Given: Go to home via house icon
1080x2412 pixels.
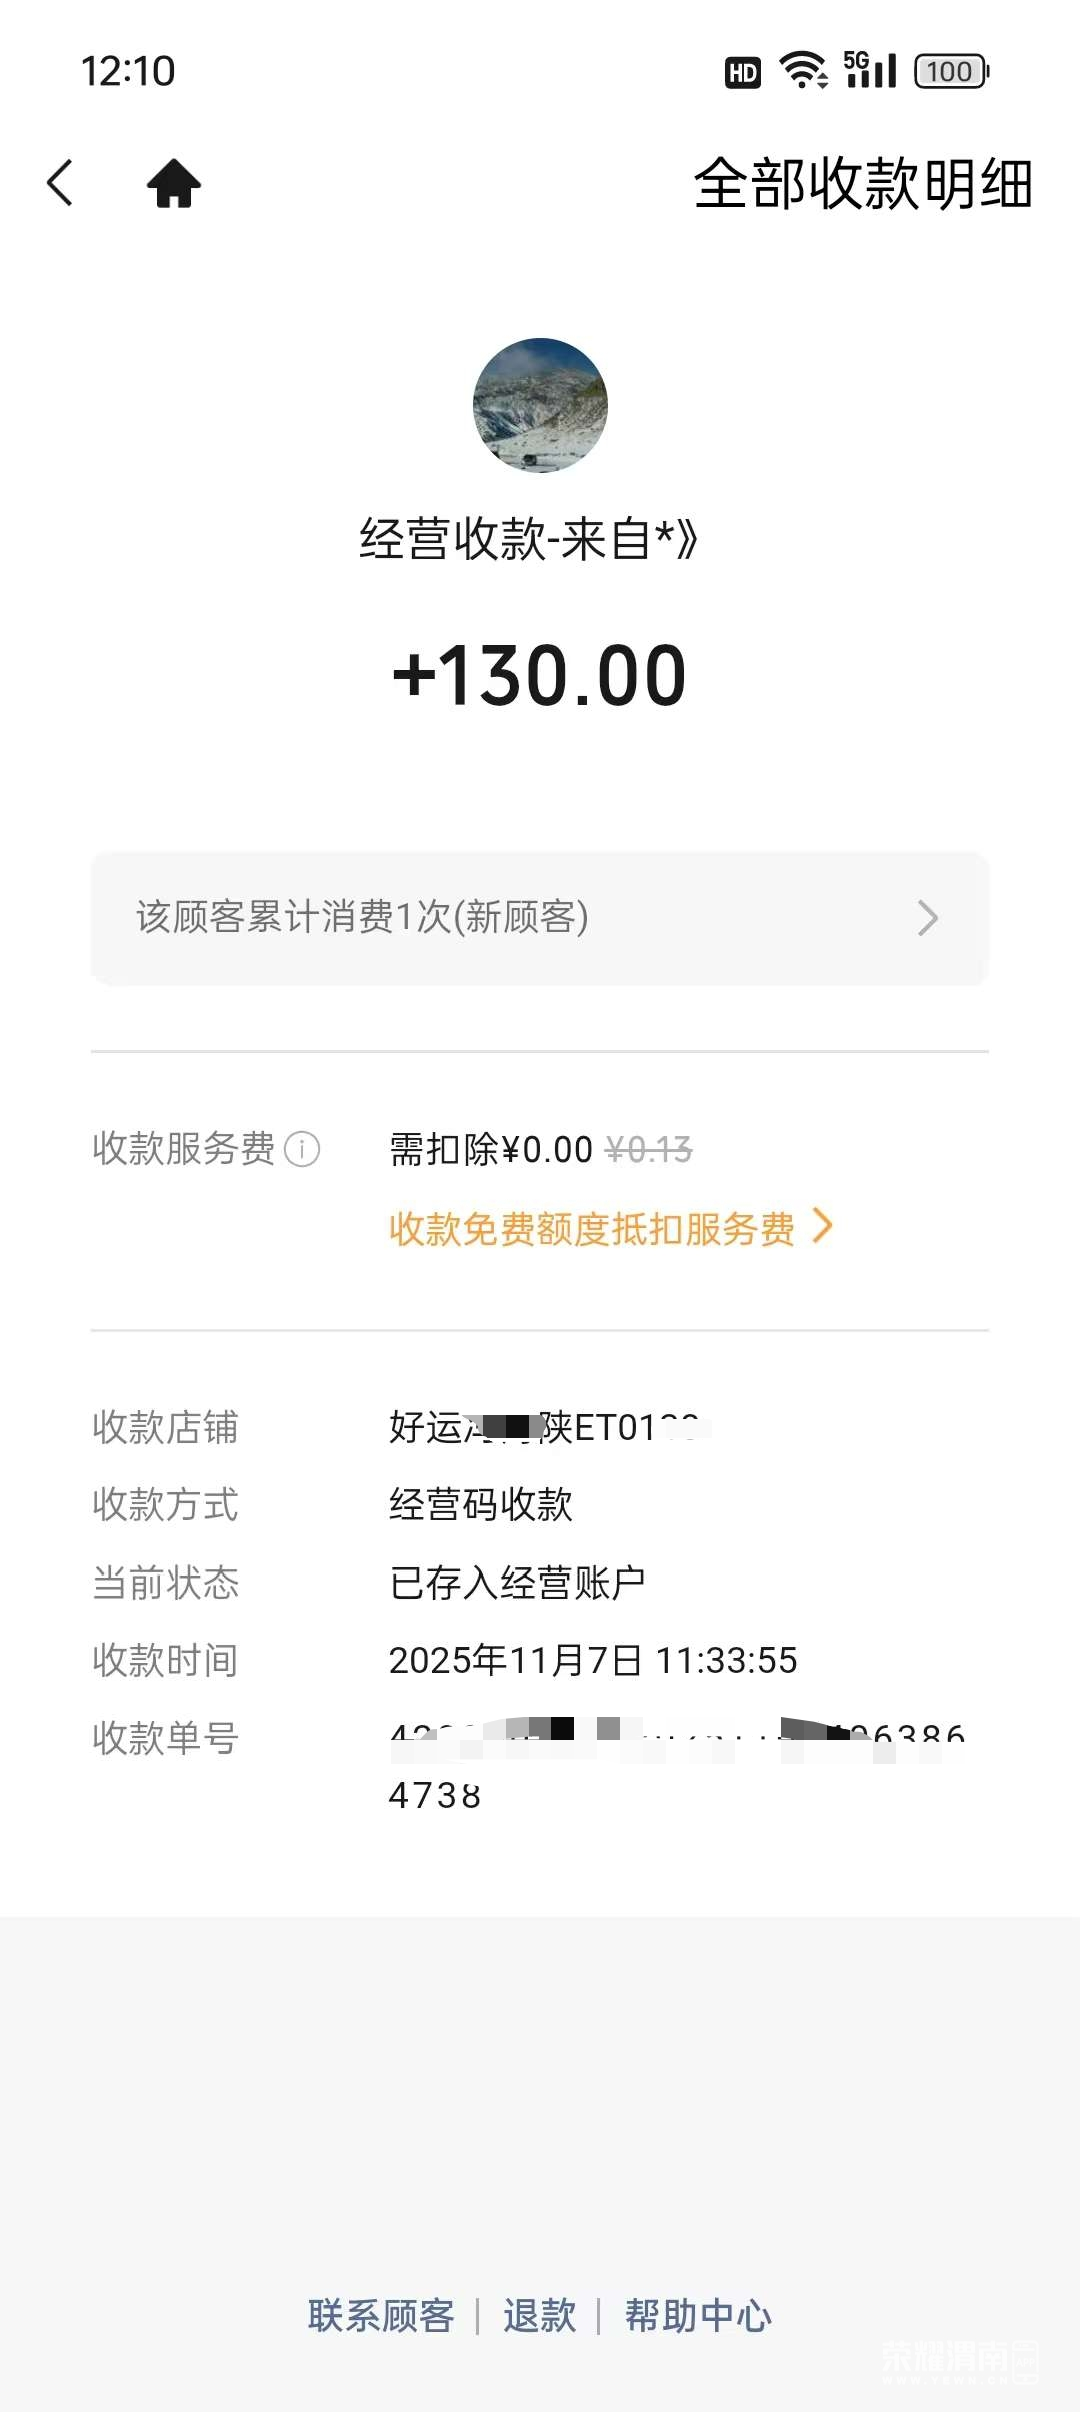Looking at the screenshot, I should click(174, 183).
